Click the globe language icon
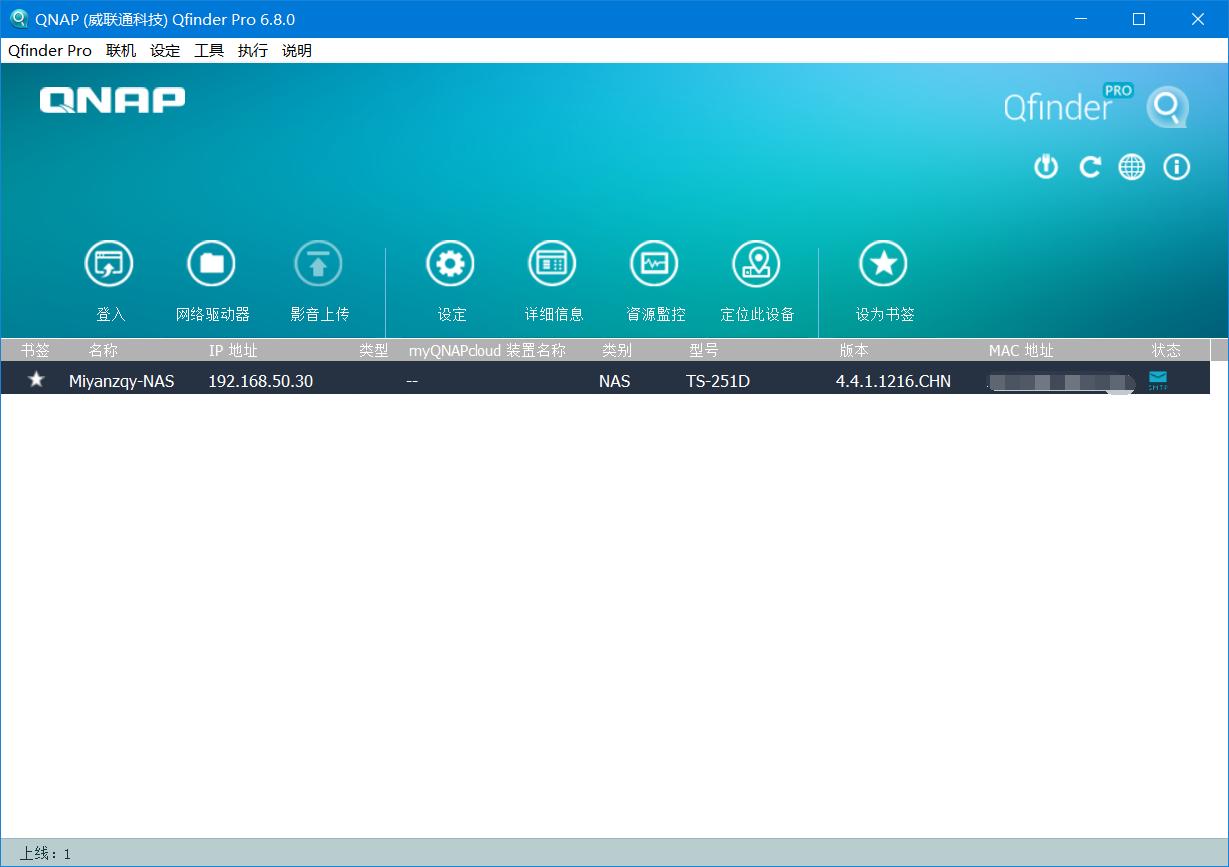1229x867 pixels. tap(1131, 167)
